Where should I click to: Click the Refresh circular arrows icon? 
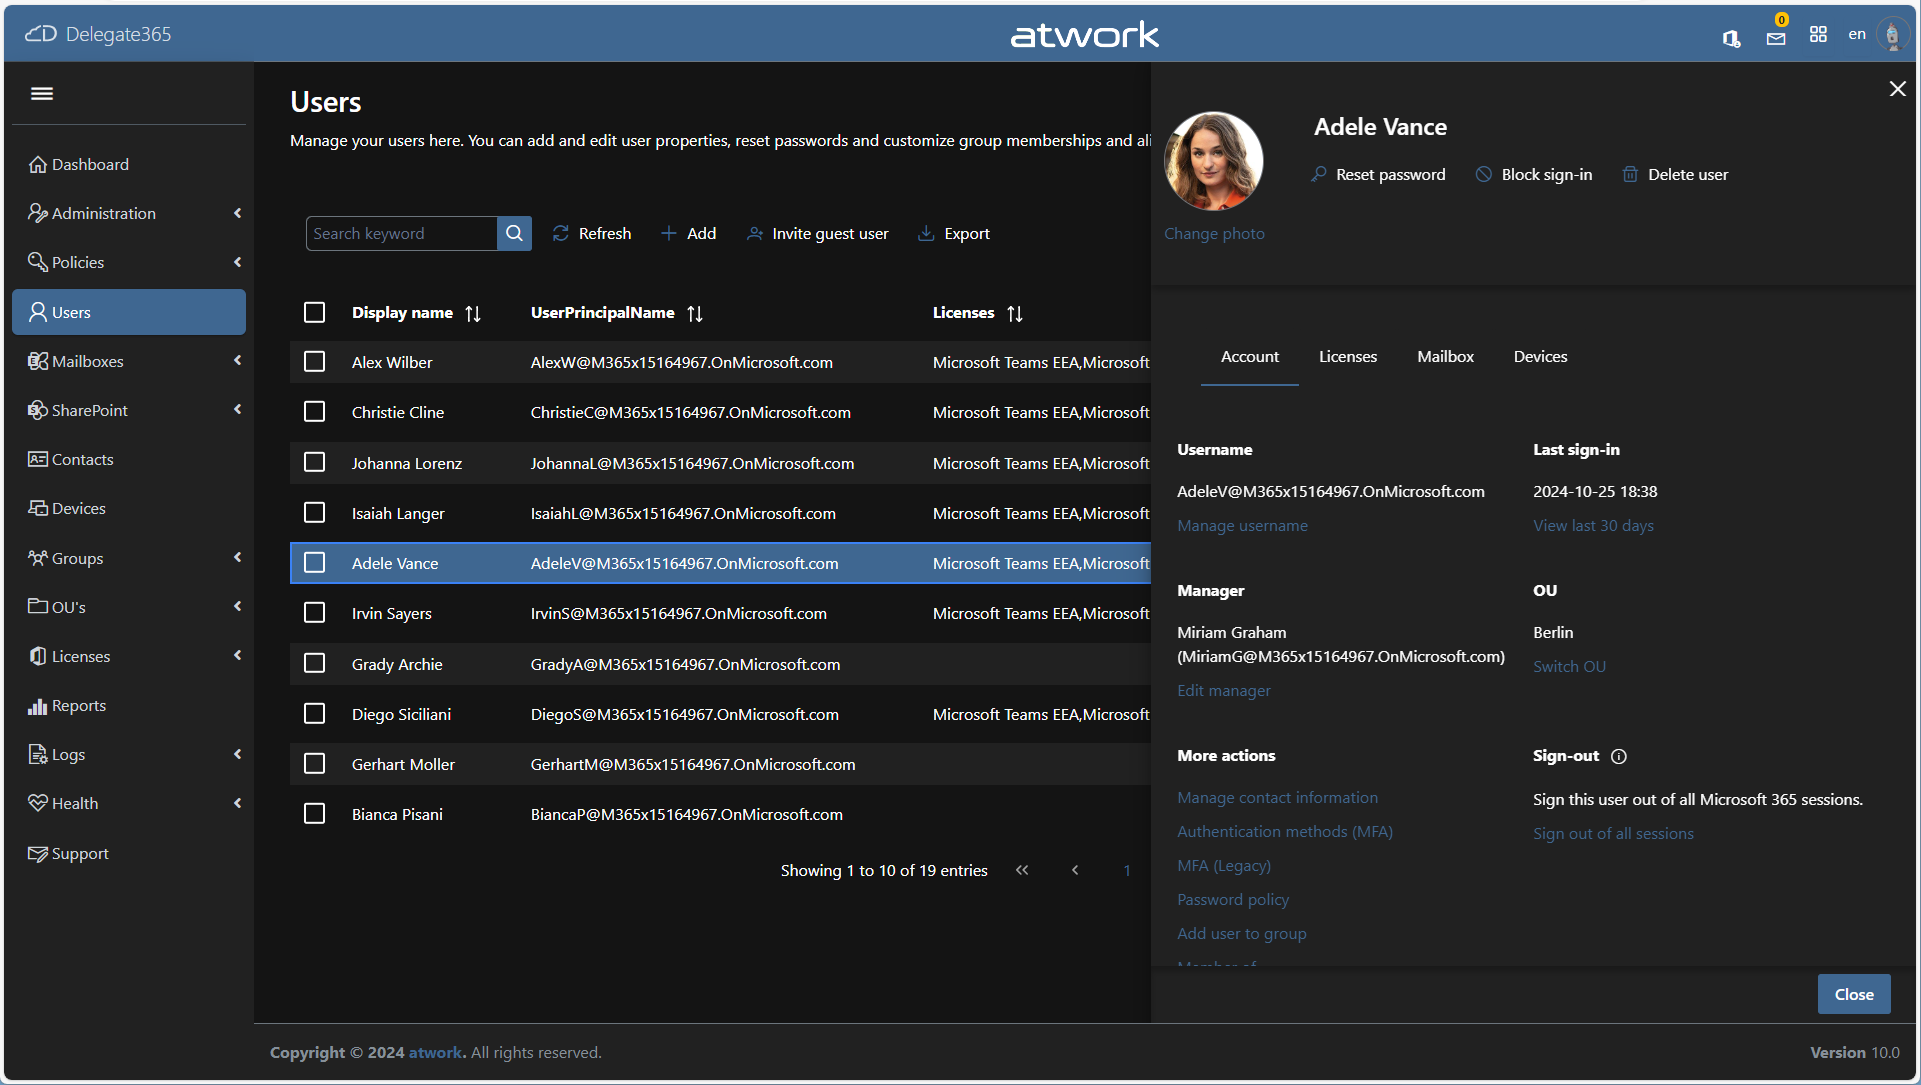click(x=561, y=233)
